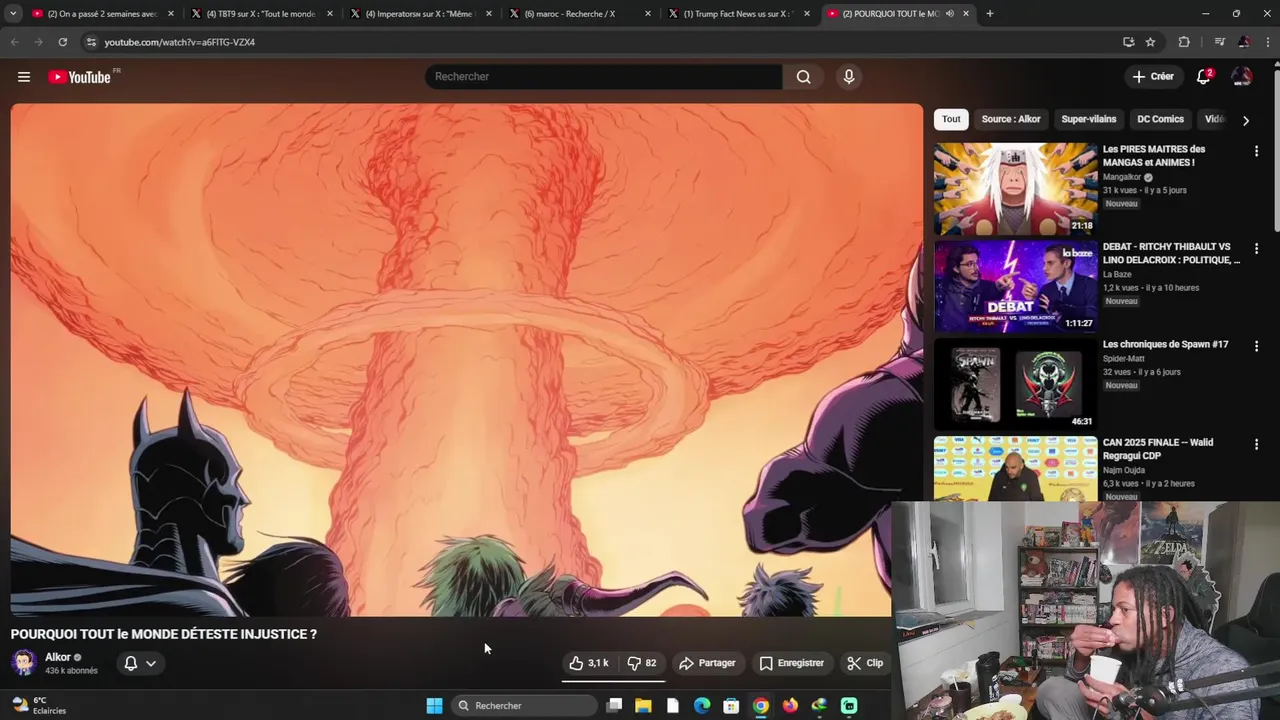Open the Mangalkor channel link

coord(1122,177)
